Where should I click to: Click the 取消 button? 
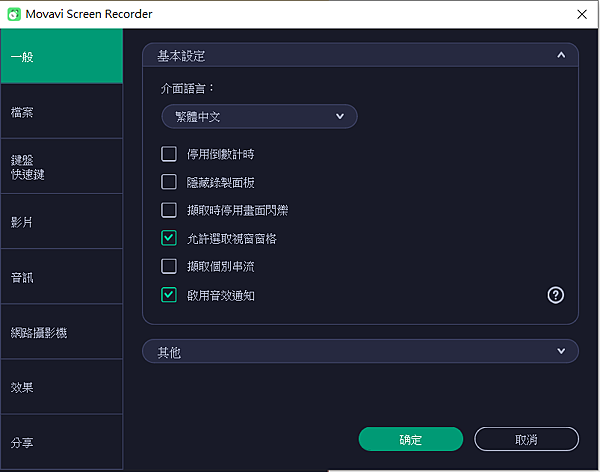click(526, 439)
